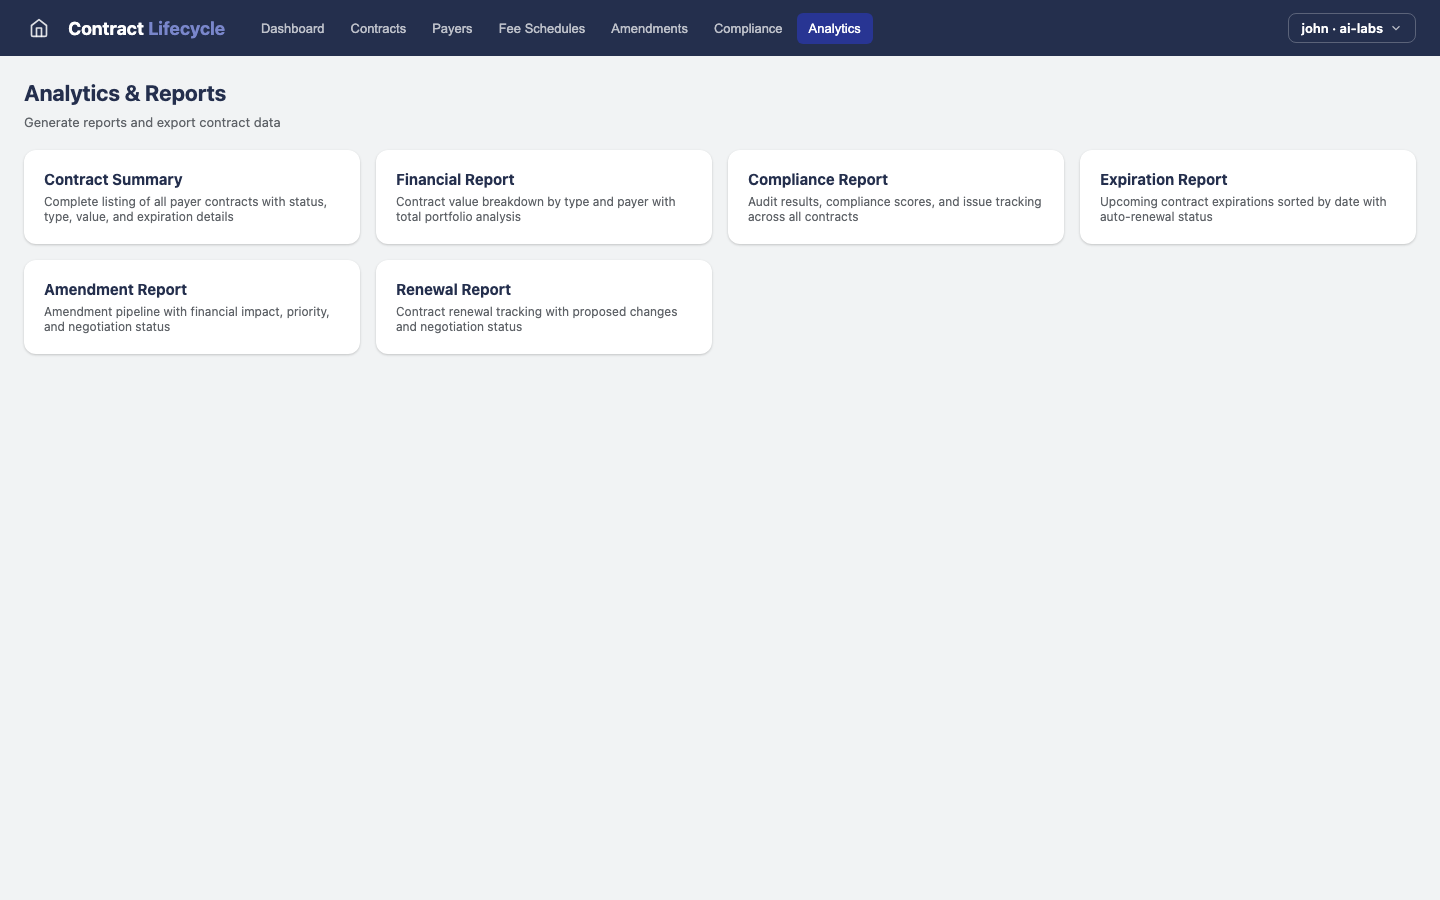Image resolution: width=1440 pixels, height=900 pixels.
Task: Open the Fee Schedules section
Action: point(541,28)
